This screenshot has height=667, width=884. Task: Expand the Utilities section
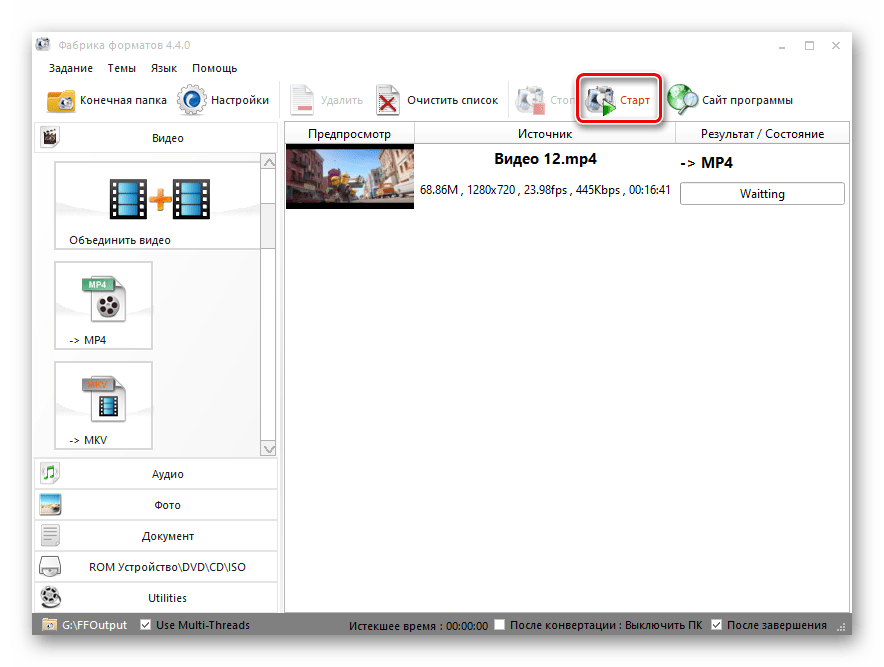click(156, 598)
